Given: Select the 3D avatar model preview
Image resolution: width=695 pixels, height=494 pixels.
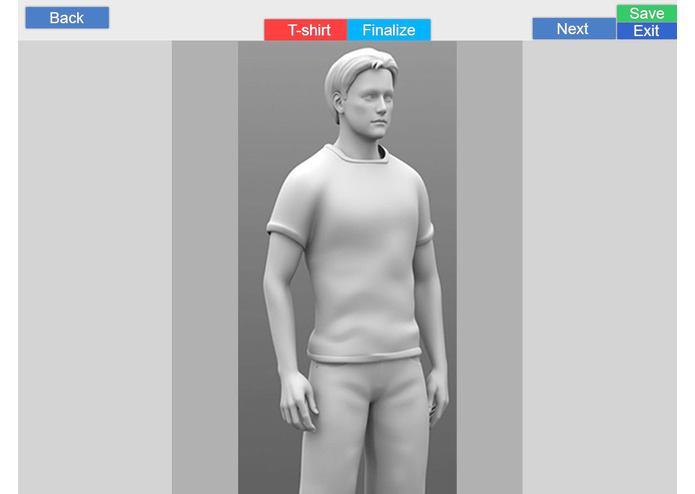Looking at the screenshot, I should tap(348, 267).
